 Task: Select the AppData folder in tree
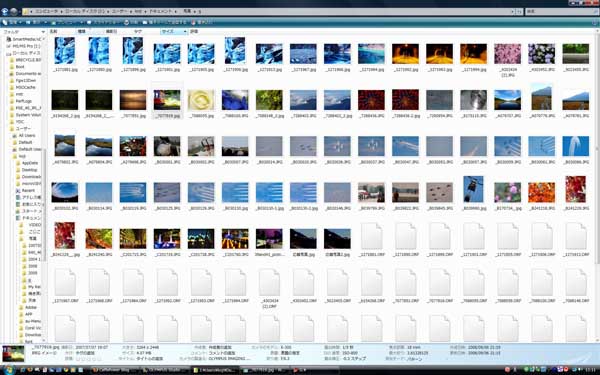click(27, 163)
